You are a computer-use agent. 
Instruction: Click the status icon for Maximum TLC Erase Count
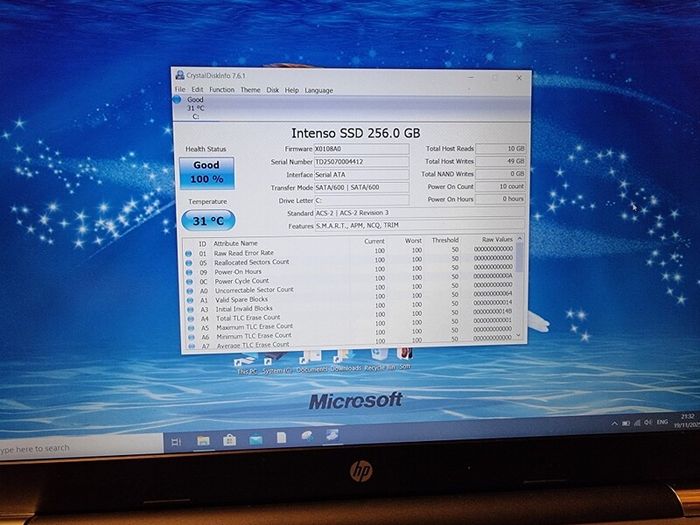tap(191, 328)
